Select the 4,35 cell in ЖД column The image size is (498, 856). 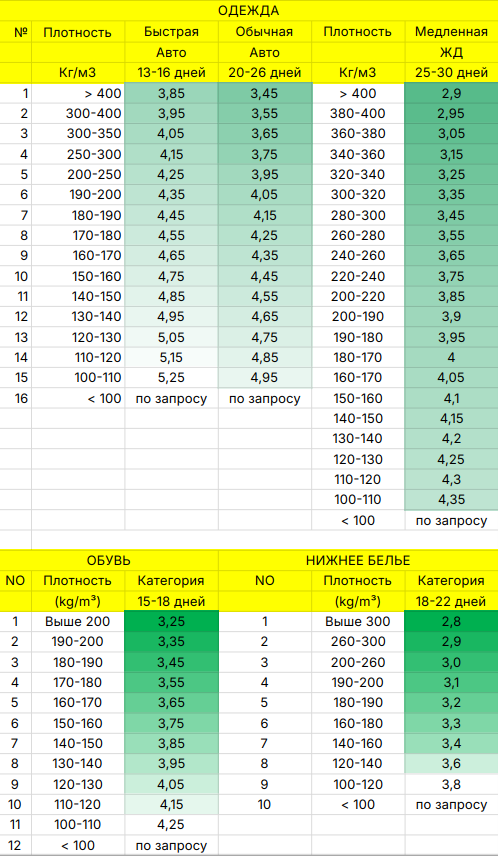451,500
